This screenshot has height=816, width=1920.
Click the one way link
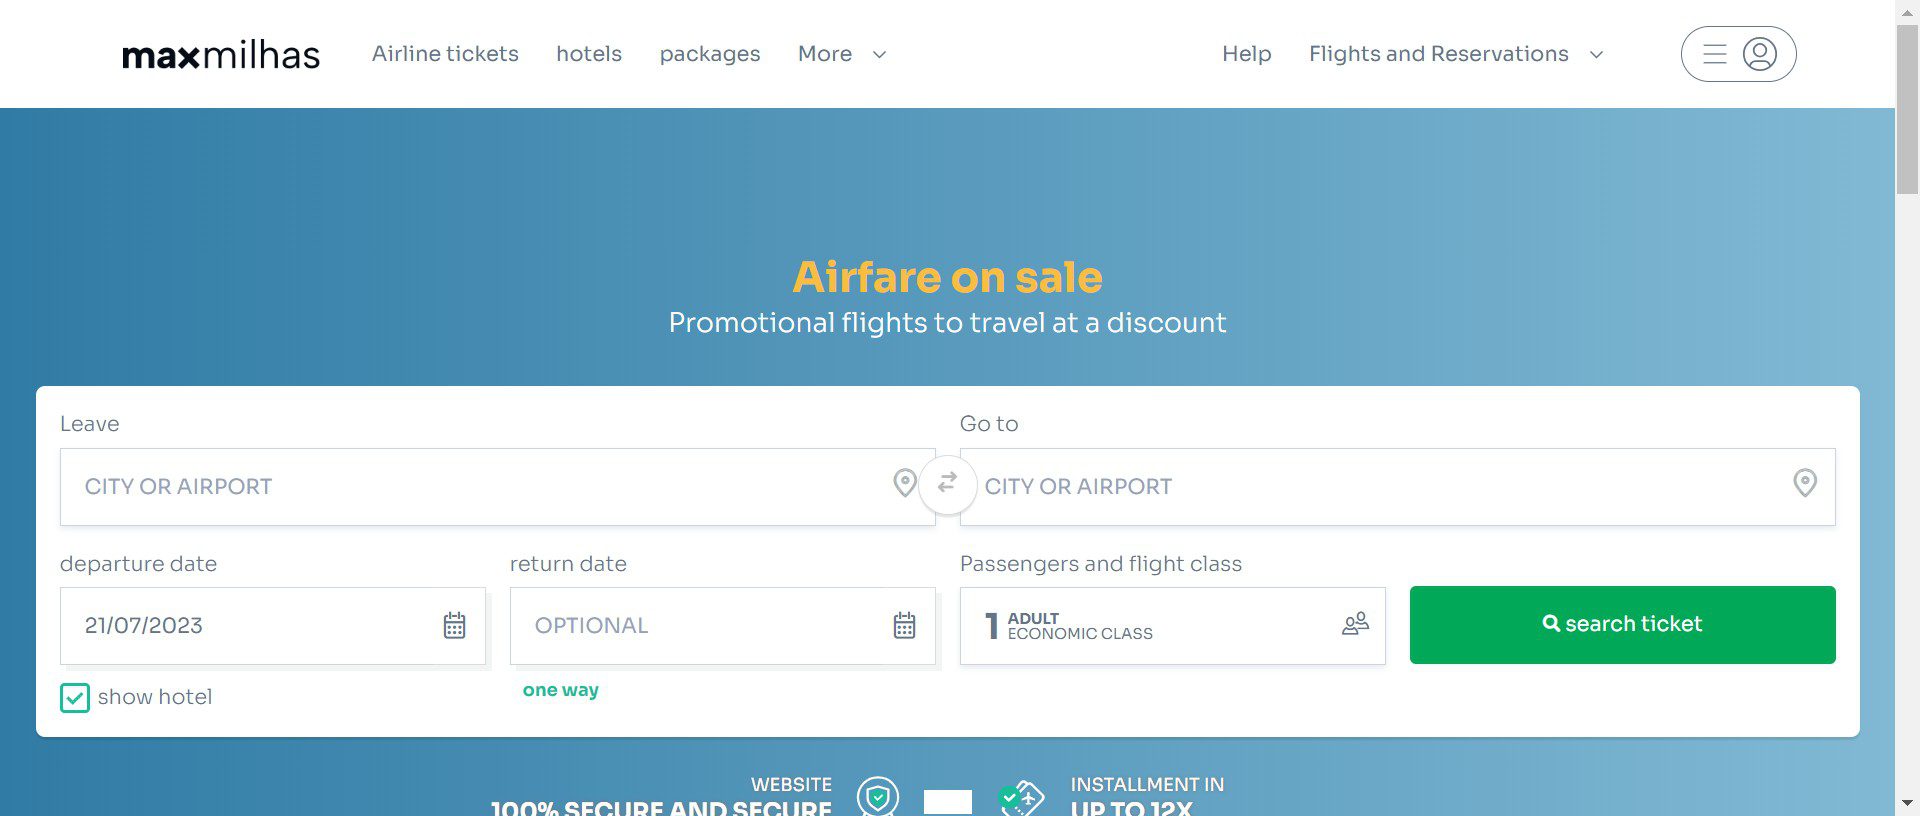(561, 690)
